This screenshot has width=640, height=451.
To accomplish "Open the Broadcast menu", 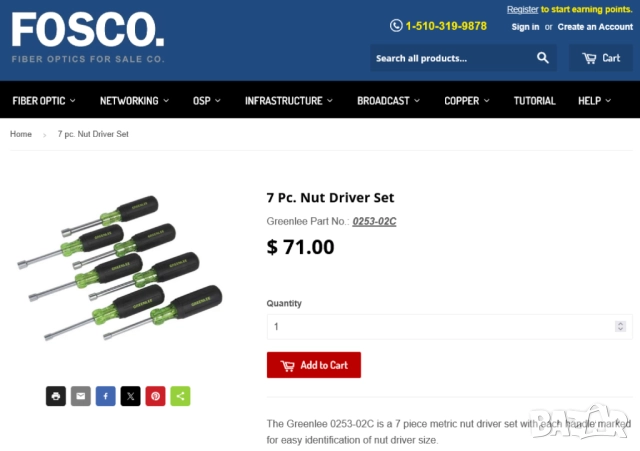I will (x=388, y=100).
